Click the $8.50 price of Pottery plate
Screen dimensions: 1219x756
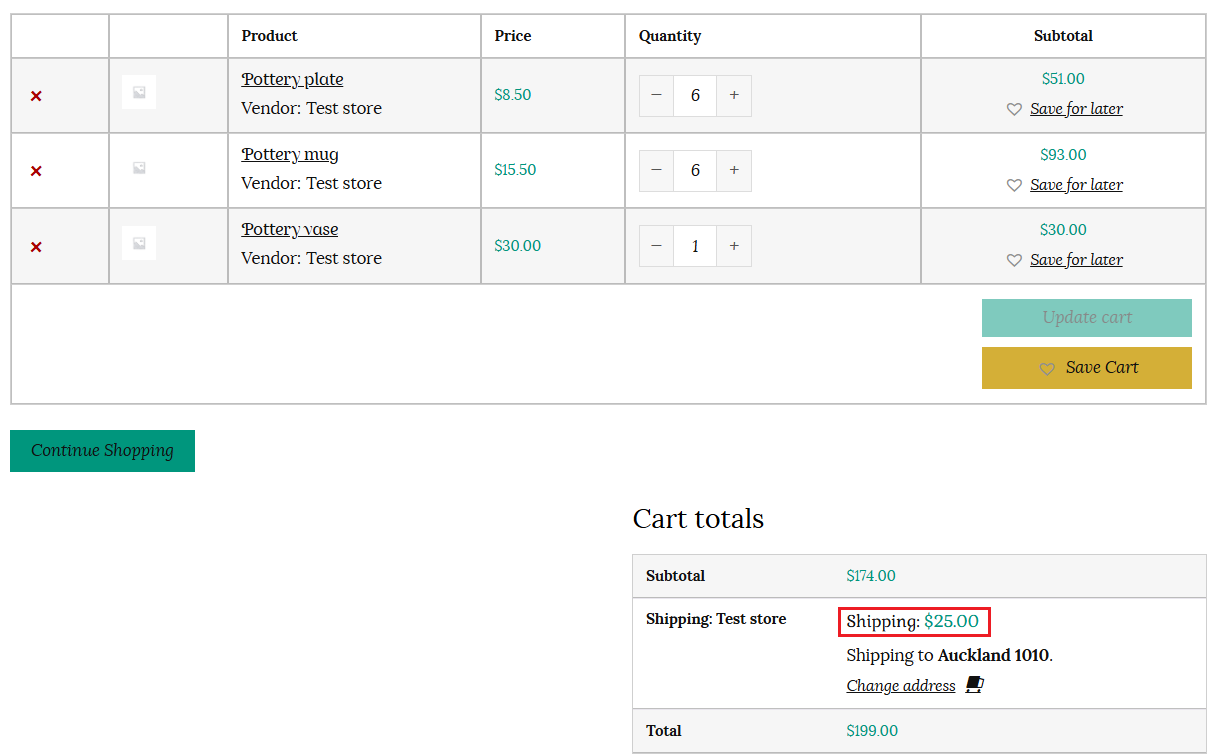tap(513, 95)
